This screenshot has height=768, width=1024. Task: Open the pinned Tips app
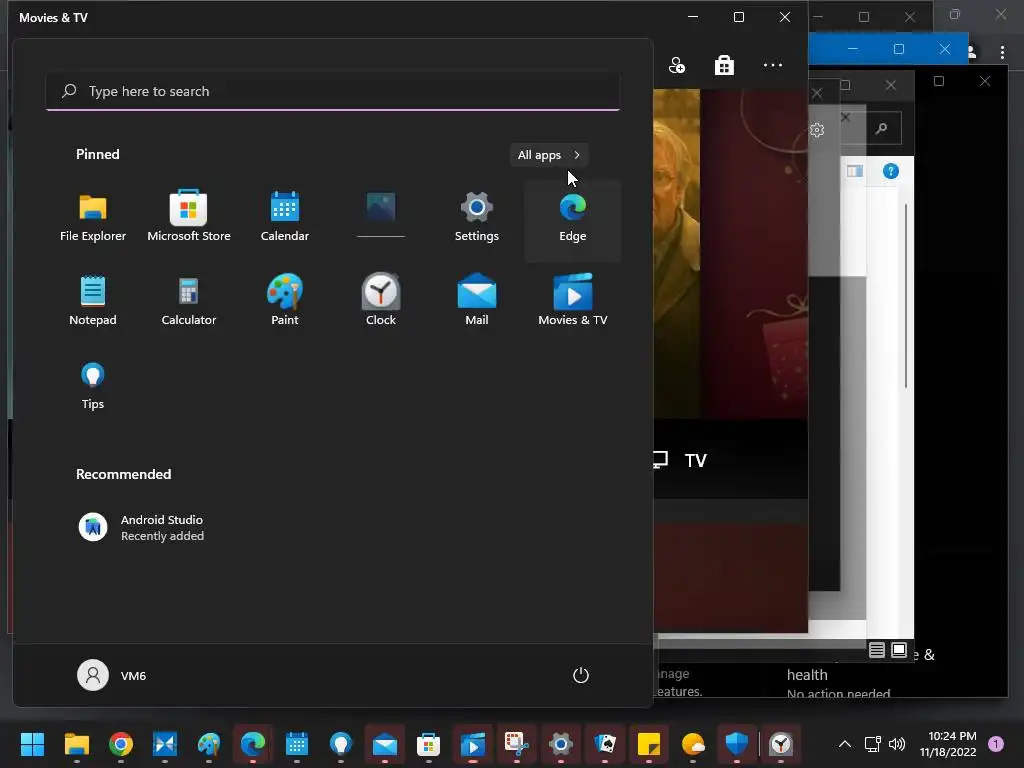[93, 385]
